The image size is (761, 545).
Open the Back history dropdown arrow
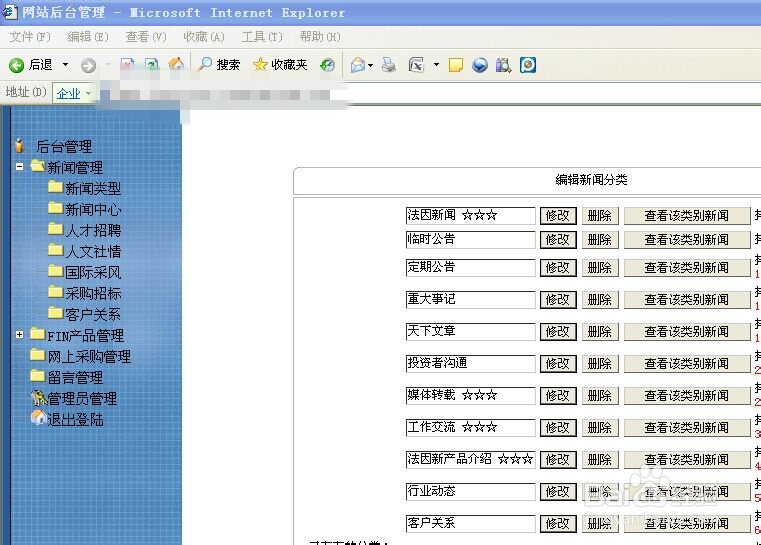[x=65, y=65]
